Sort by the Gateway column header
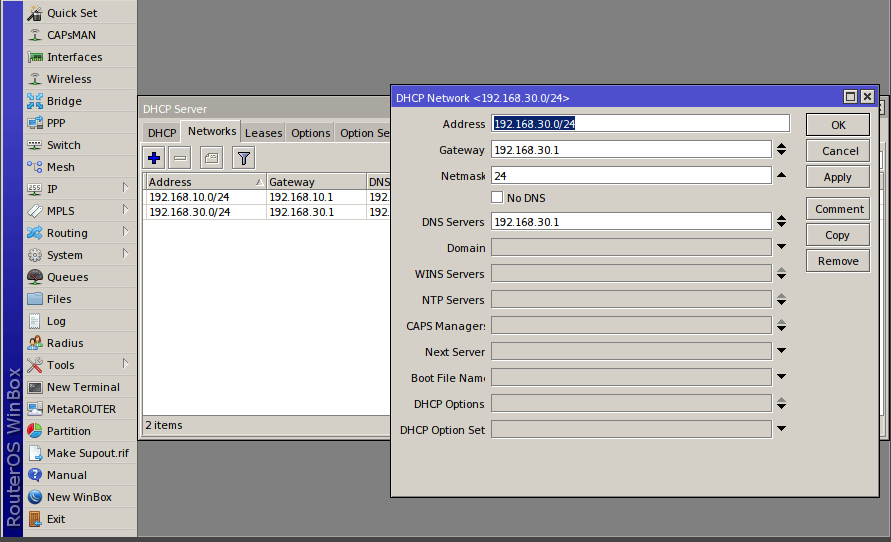 [317, 182]
